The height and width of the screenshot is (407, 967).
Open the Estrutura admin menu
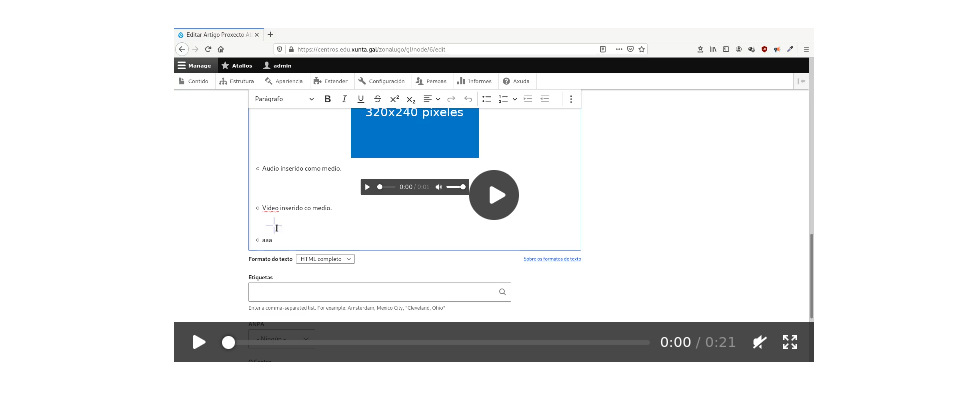(x=236, y=81)
